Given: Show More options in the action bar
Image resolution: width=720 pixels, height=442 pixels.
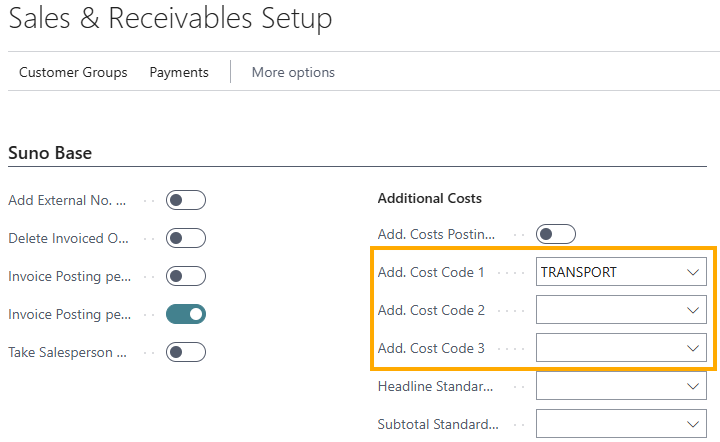Looking at the screenshot, I should pos(293,73).
